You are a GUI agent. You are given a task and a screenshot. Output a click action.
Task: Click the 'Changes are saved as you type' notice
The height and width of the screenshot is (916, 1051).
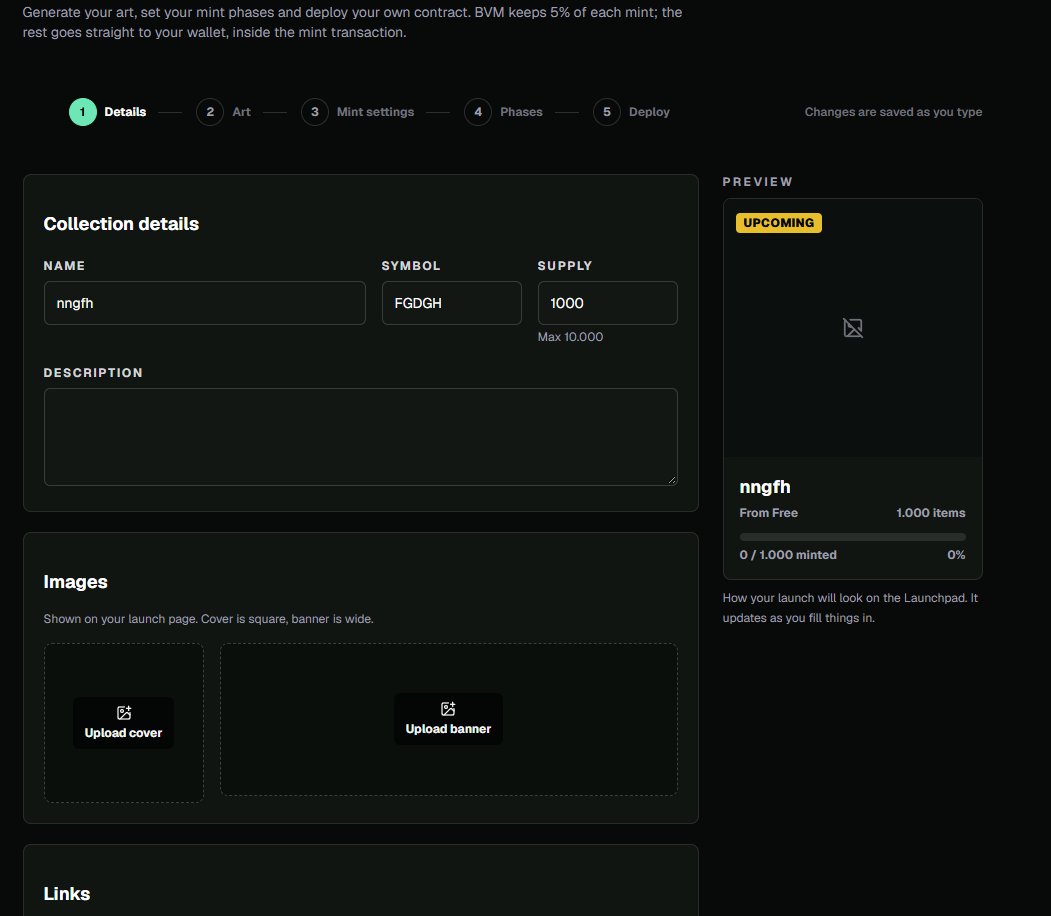click(893, 112)
